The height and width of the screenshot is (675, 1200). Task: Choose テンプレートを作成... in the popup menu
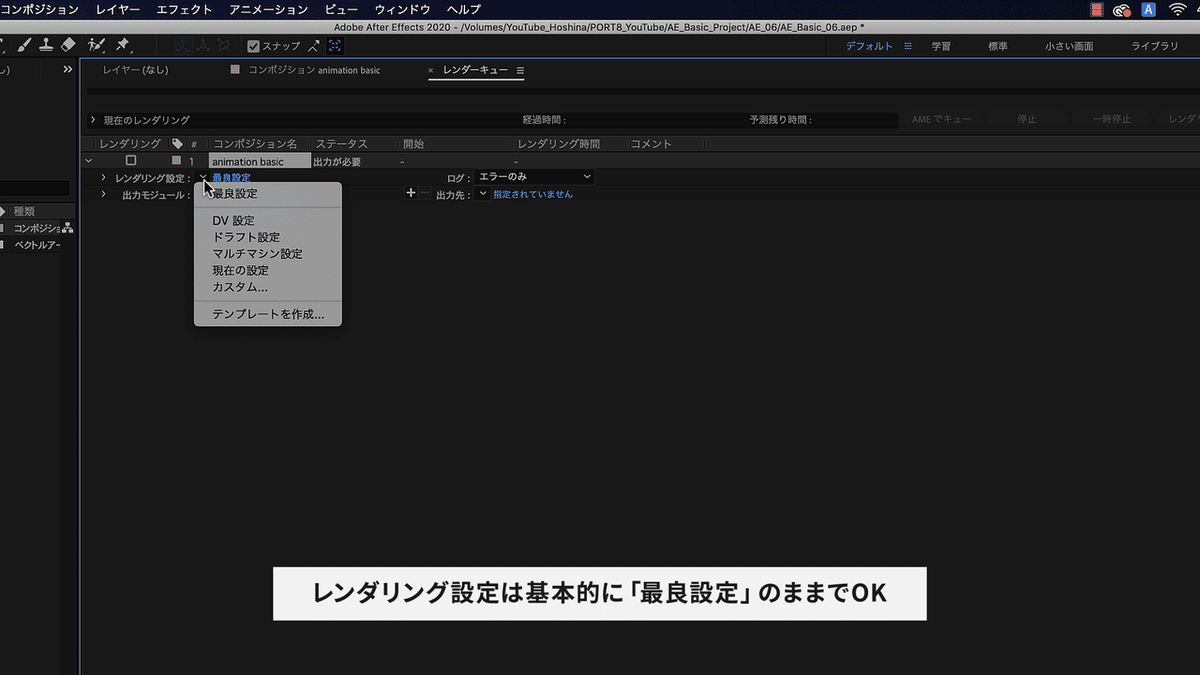pos(268,314)
